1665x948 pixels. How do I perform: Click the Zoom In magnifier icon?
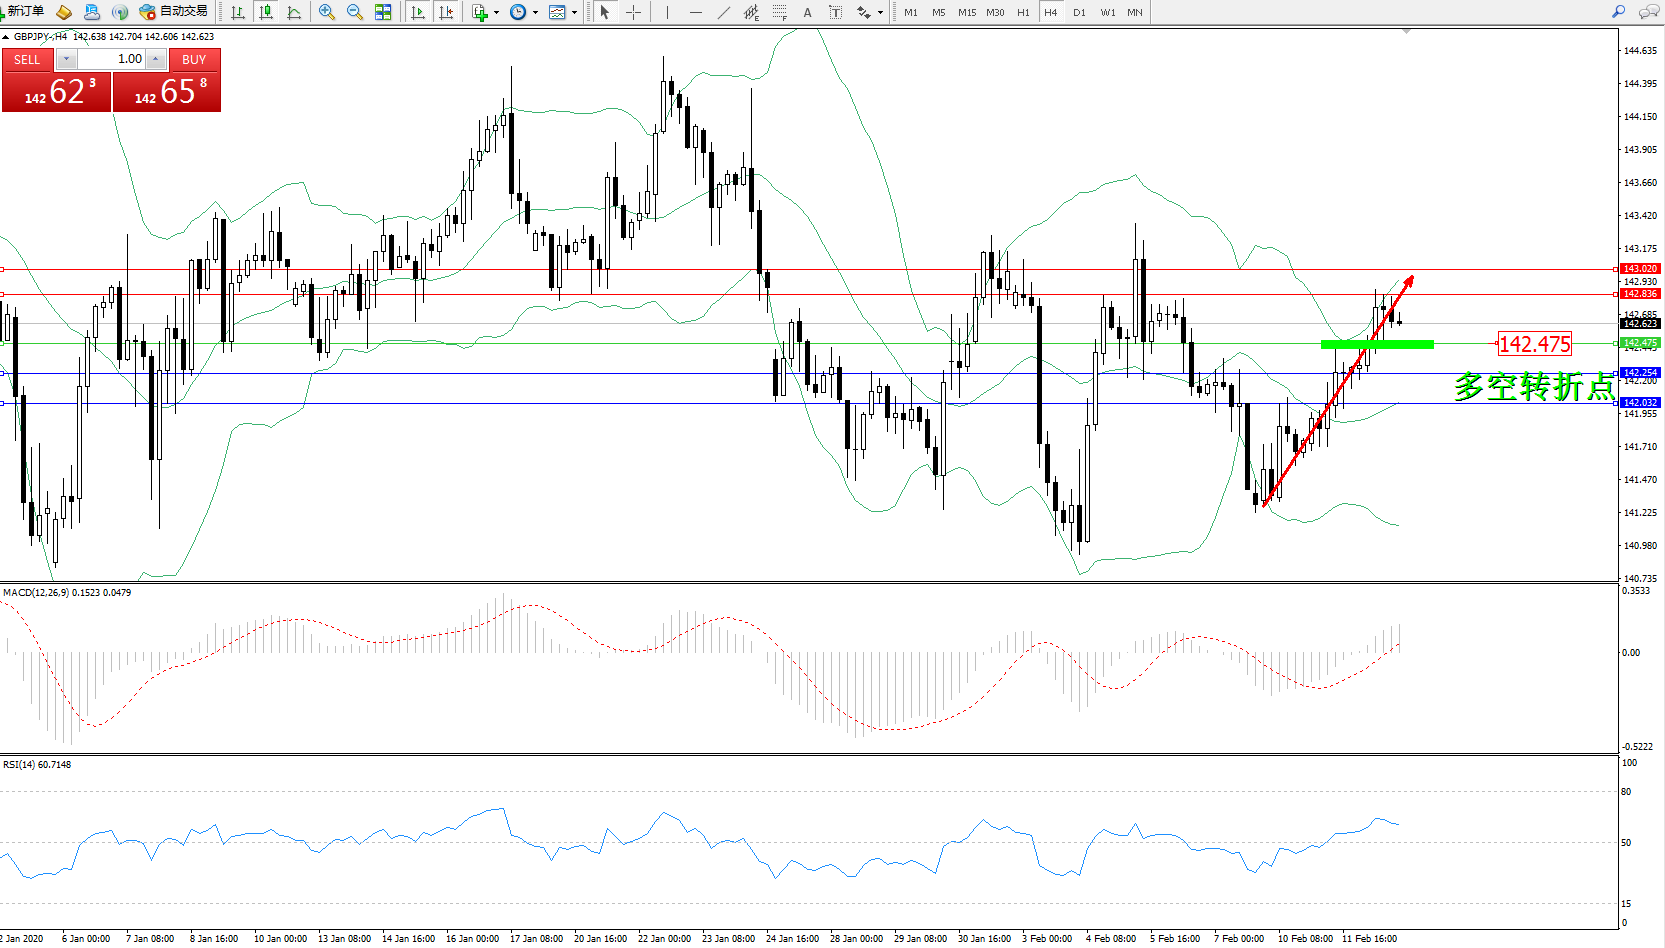[327, 12]
